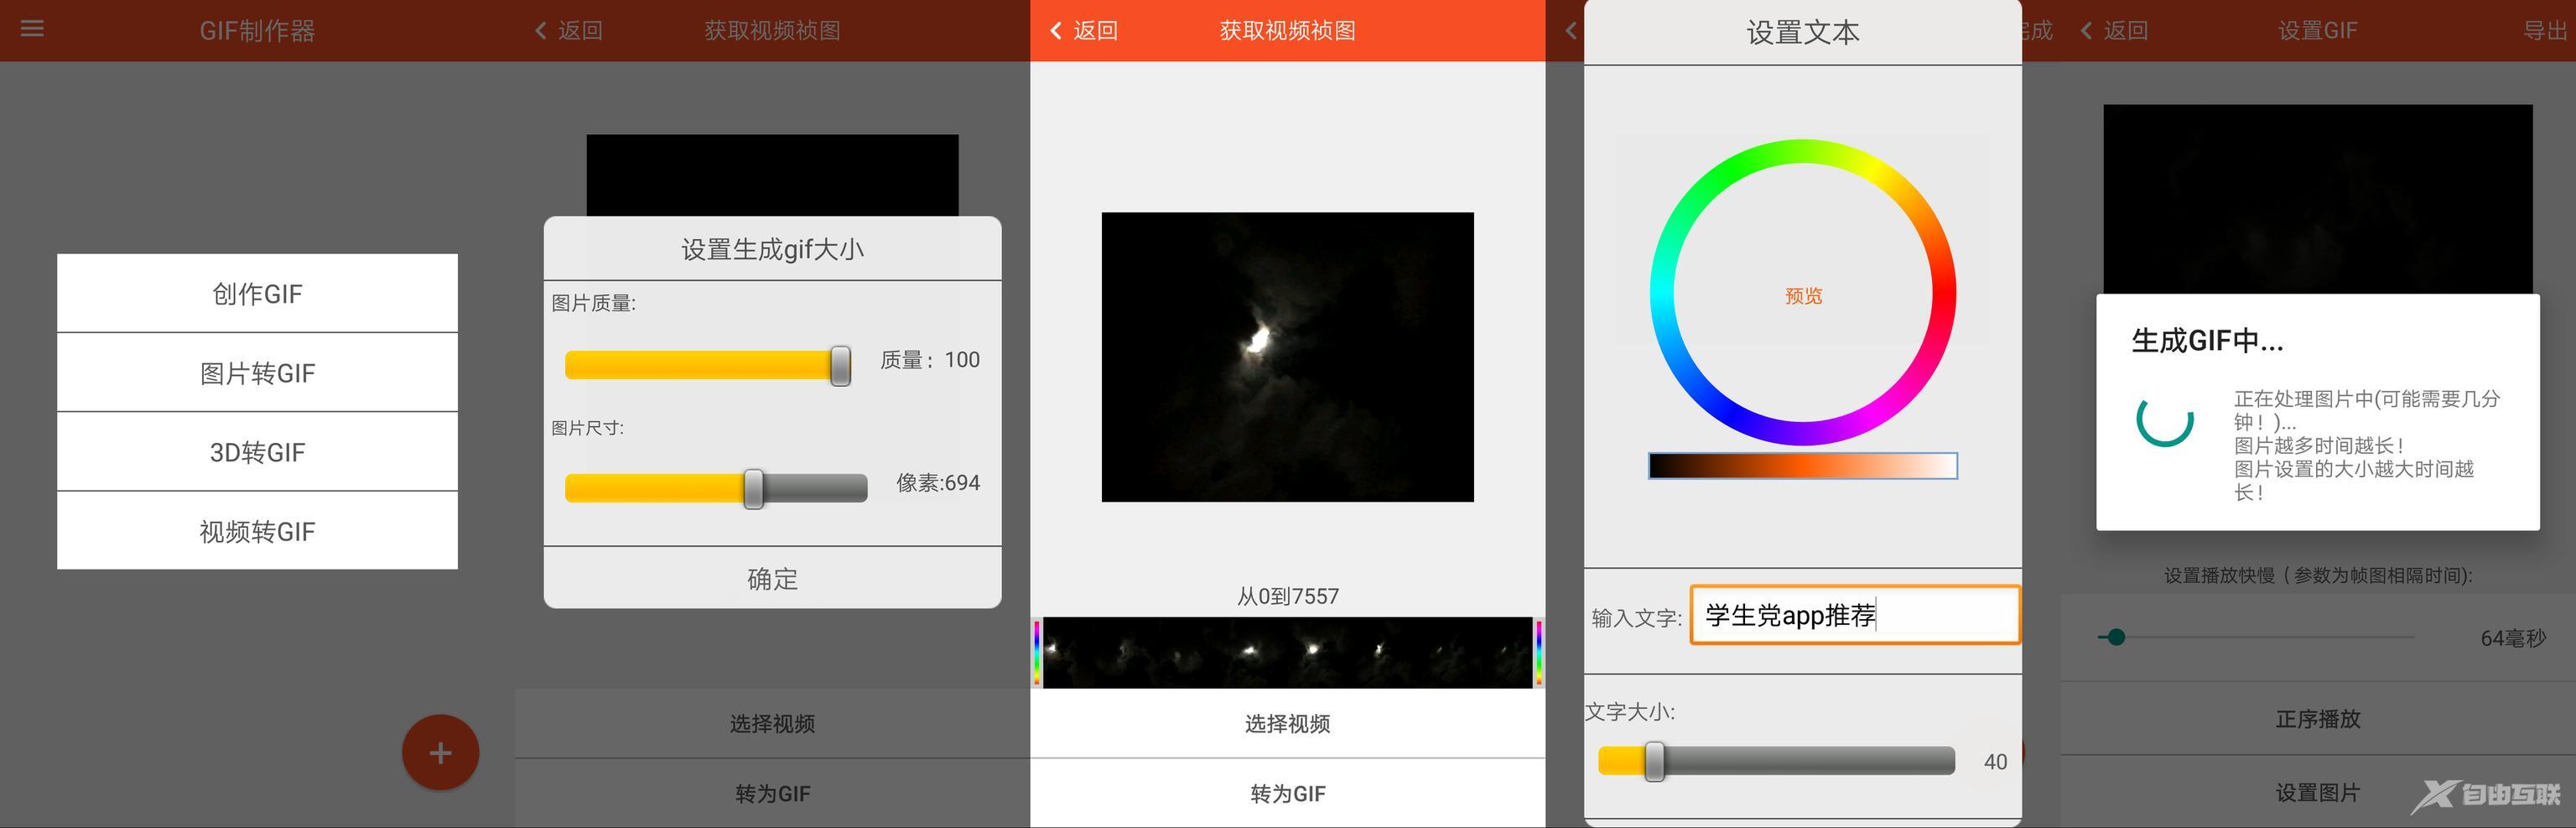2576x828 pixels.
Task: Go back via 返回 in the bright orange header
Action: 1084,30
